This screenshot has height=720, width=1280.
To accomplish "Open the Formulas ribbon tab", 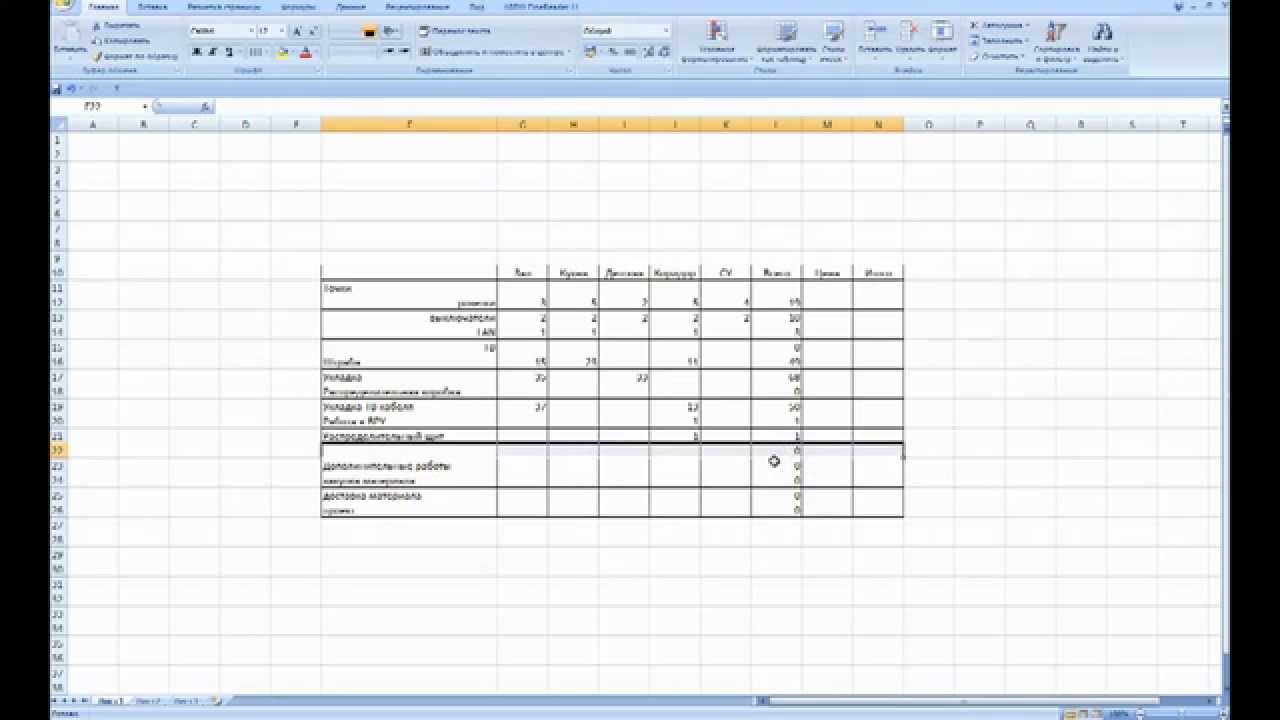I will [298, 6].
